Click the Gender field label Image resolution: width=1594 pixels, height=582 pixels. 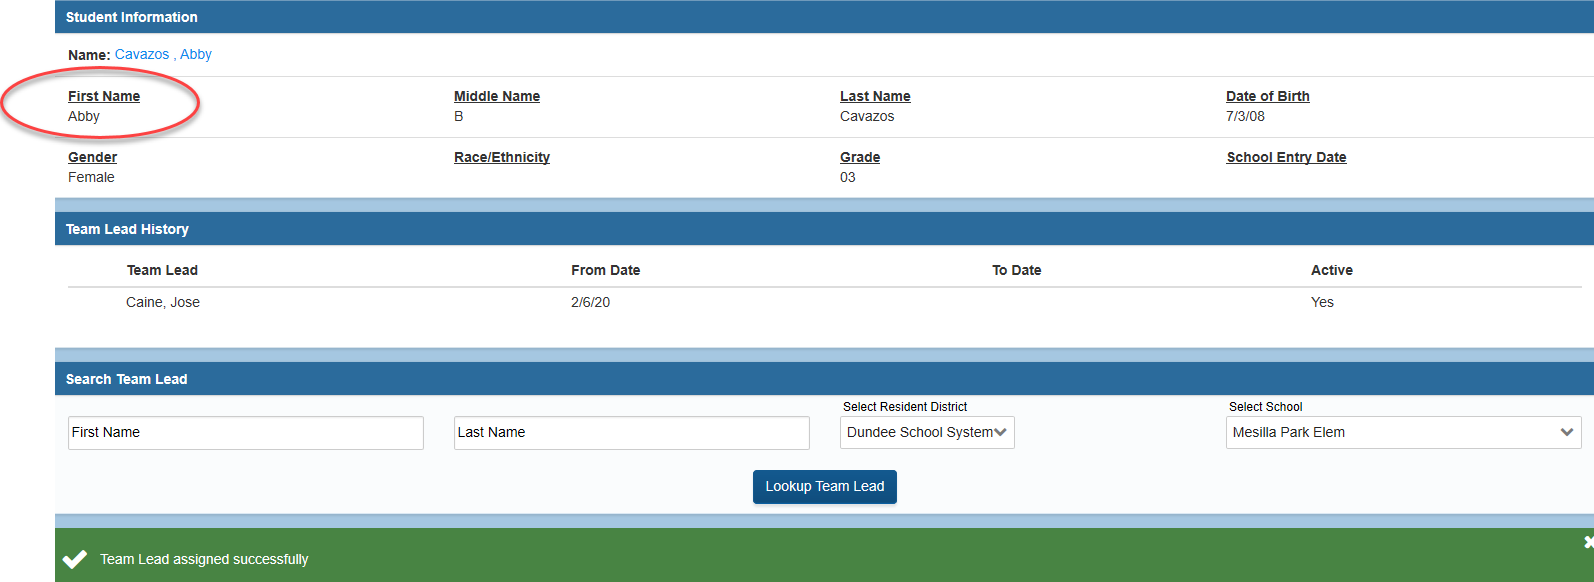92,157
